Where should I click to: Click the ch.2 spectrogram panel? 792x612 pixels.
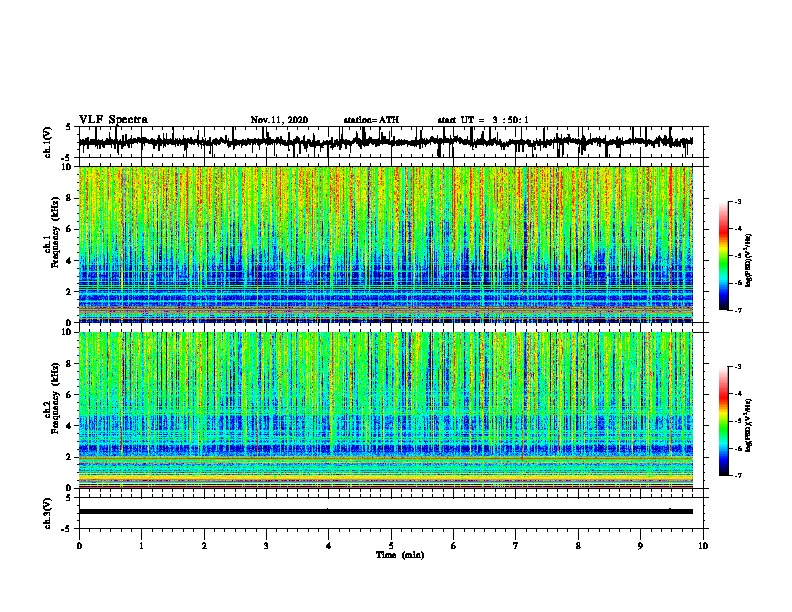[x=386, y=410]
